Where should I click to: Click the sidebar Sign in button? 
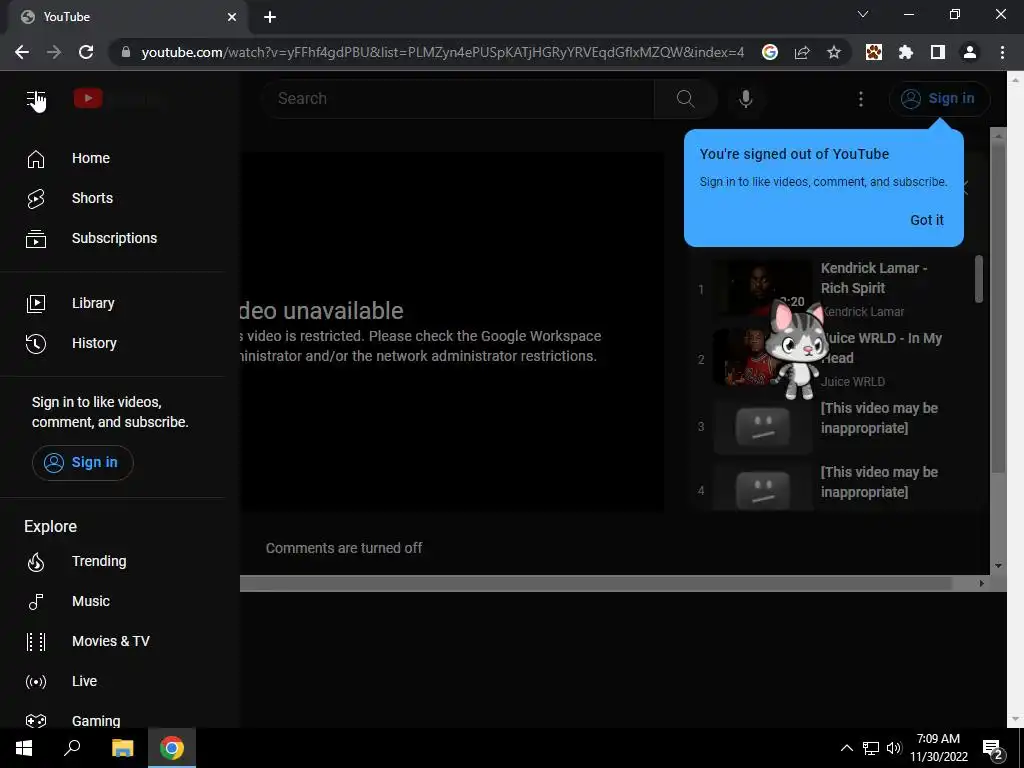(83, 462)
